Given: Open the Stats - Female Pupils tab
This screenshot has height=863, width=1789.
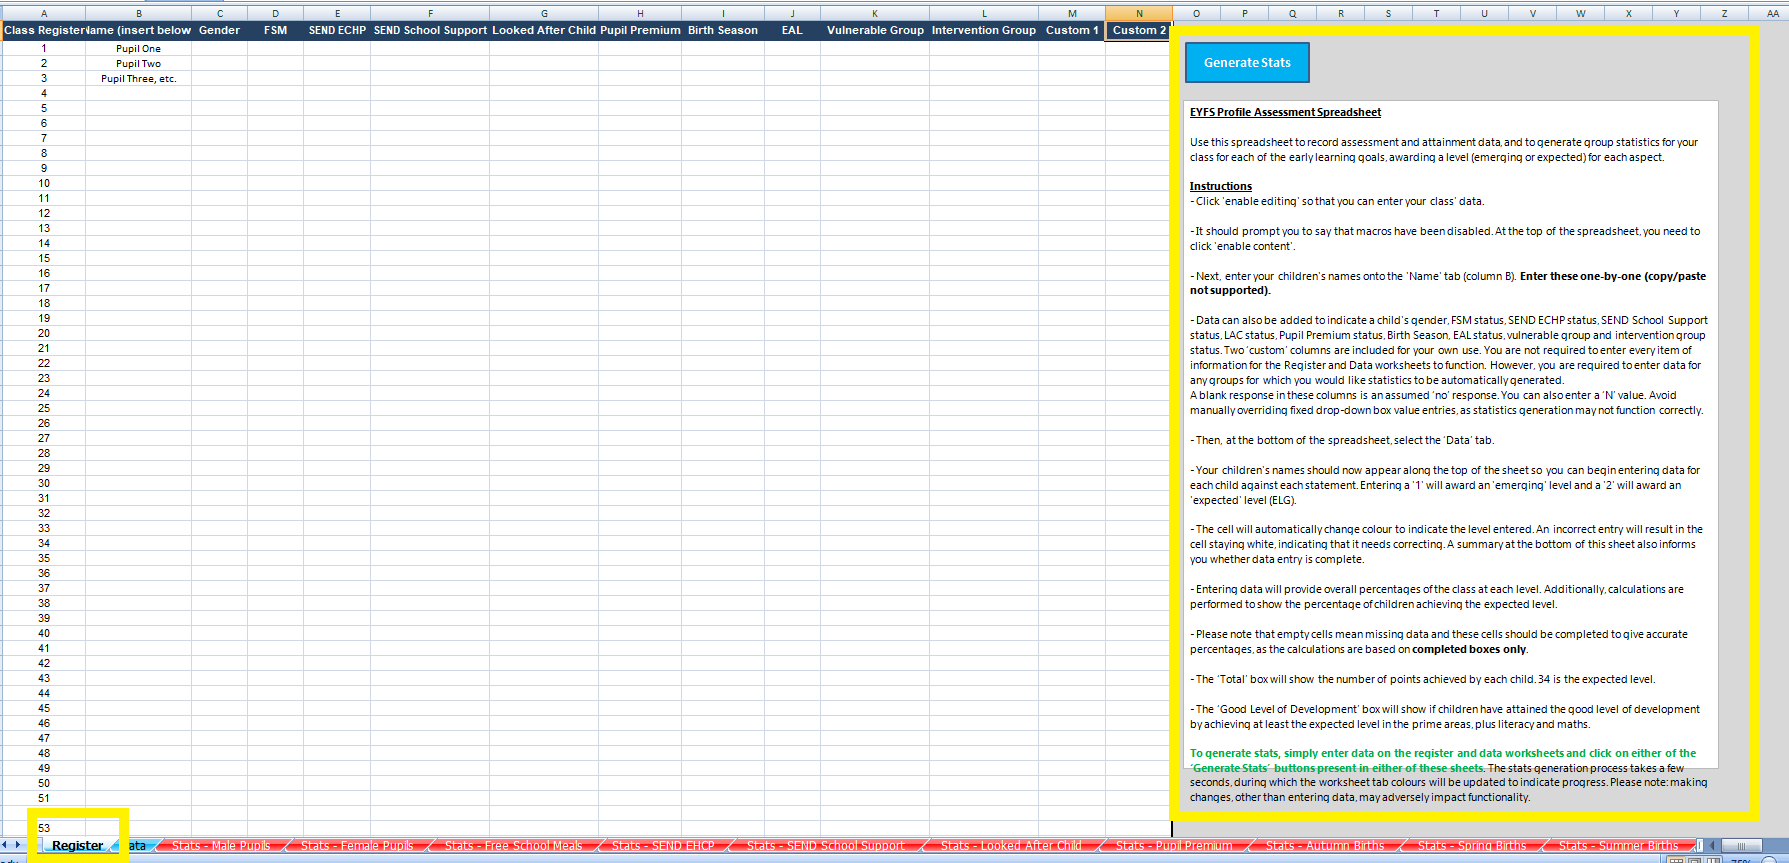Looking at the screenshot, I should click(x=357, y=846).
